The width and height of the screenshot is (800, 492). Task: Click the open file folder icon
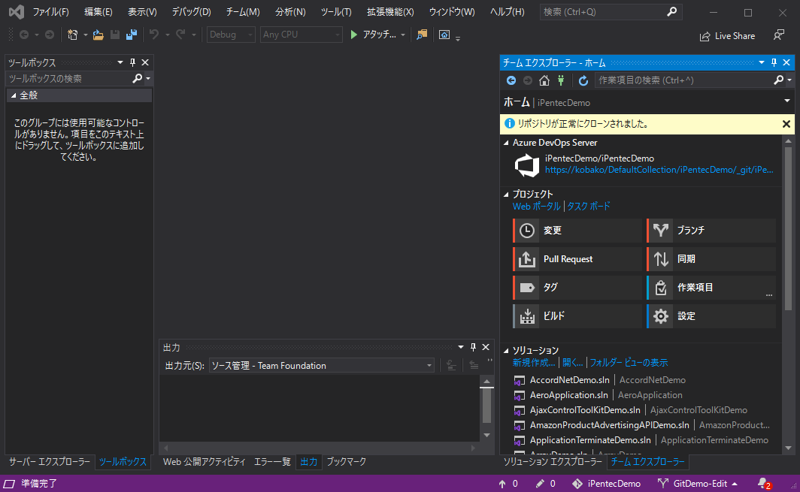[x=98, y=35]
